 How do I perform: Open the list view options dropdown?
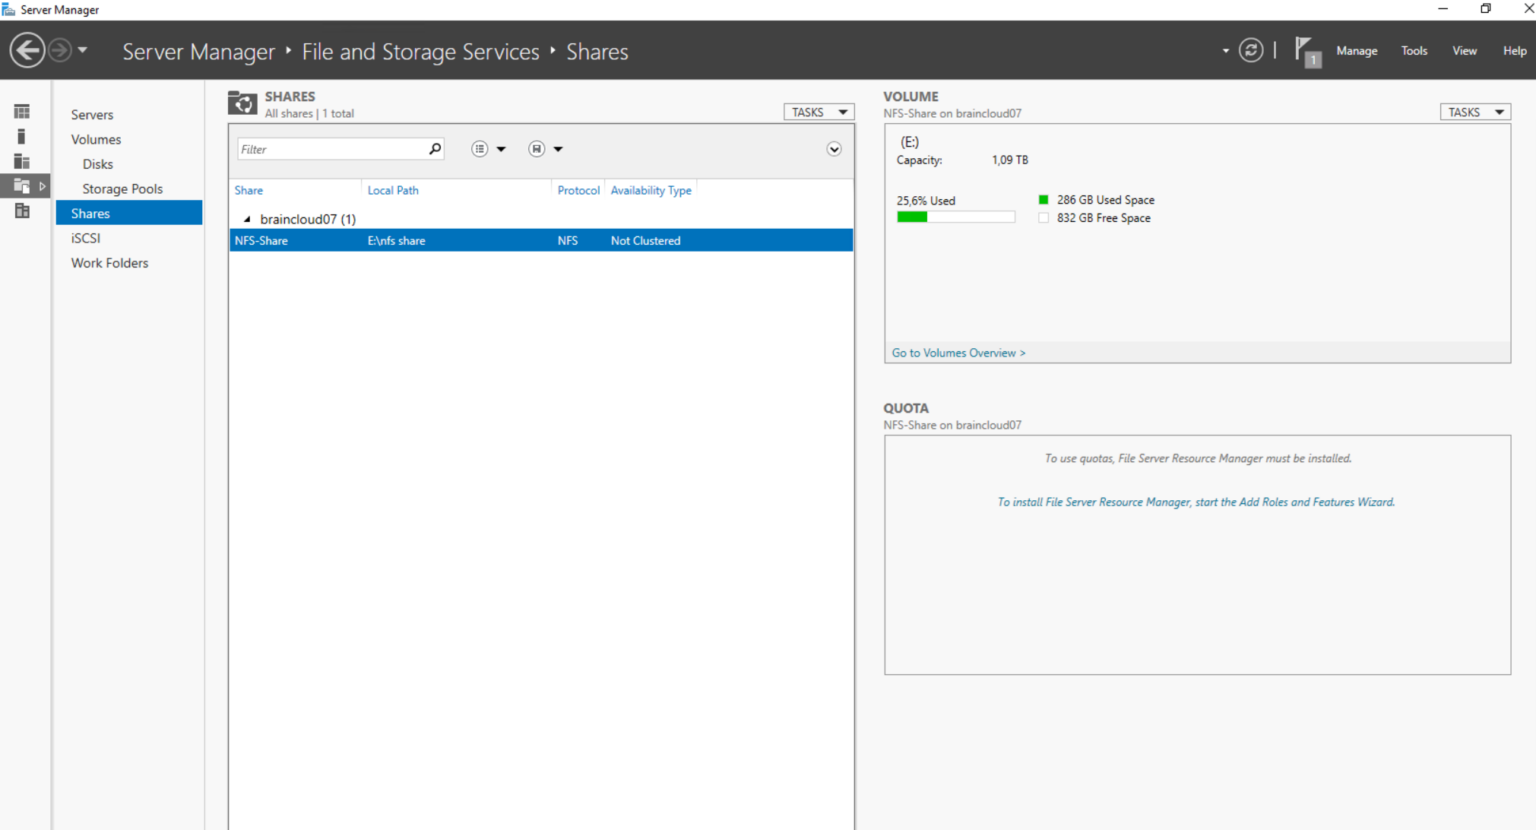coord(488,149)
